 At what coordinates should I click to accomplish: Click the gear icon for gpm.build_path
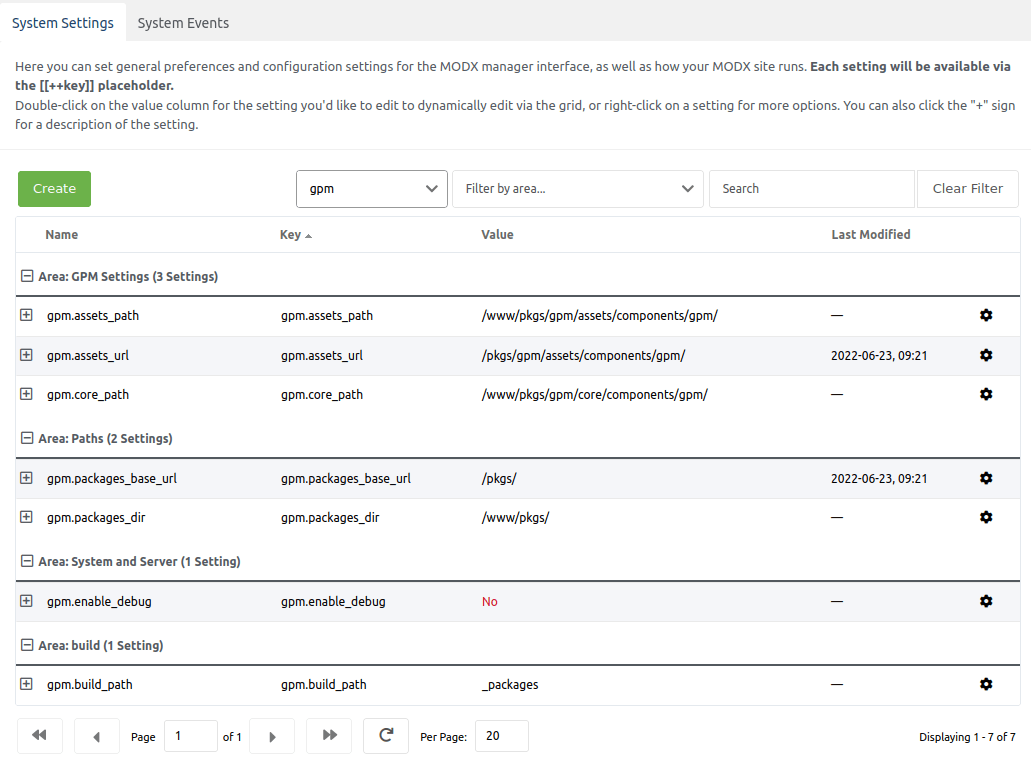[x=986, y=684]
